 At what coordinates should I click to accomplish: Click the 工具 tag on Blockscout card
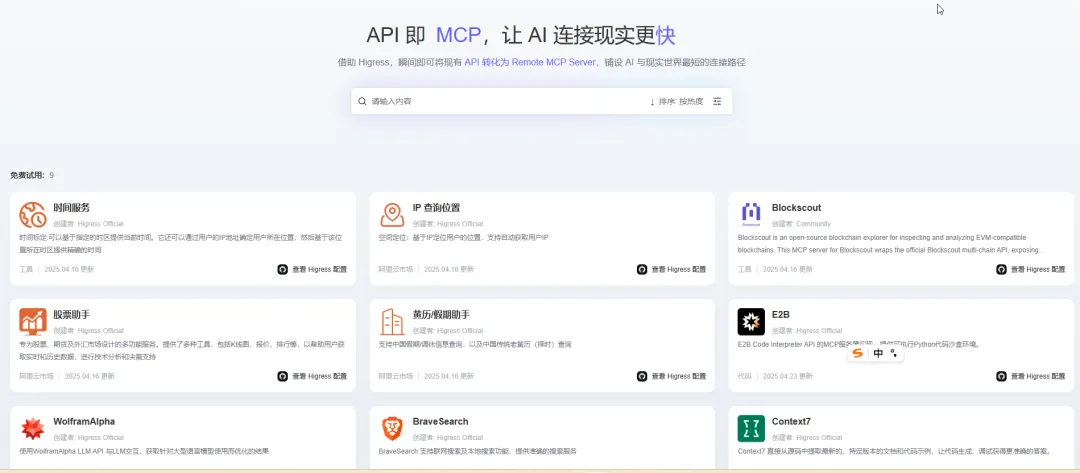tap(745, 269)
